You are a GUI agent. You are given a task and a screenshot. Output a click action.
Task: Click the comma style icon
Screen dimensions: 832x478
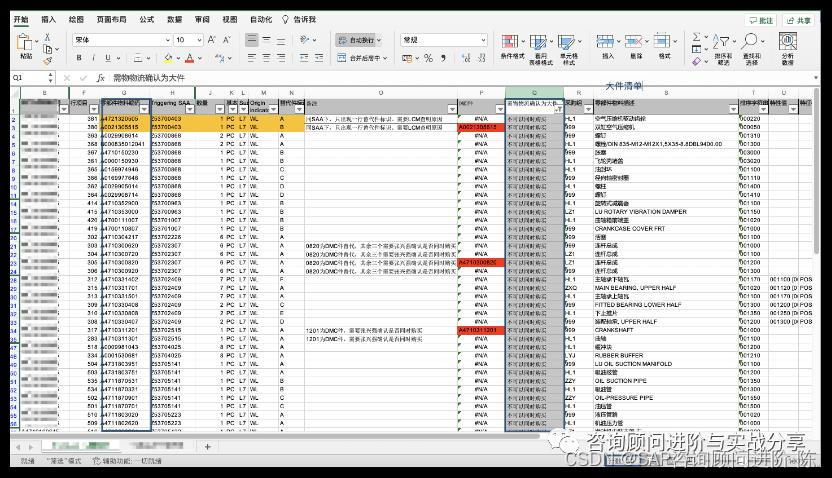(x=444, y=58)
